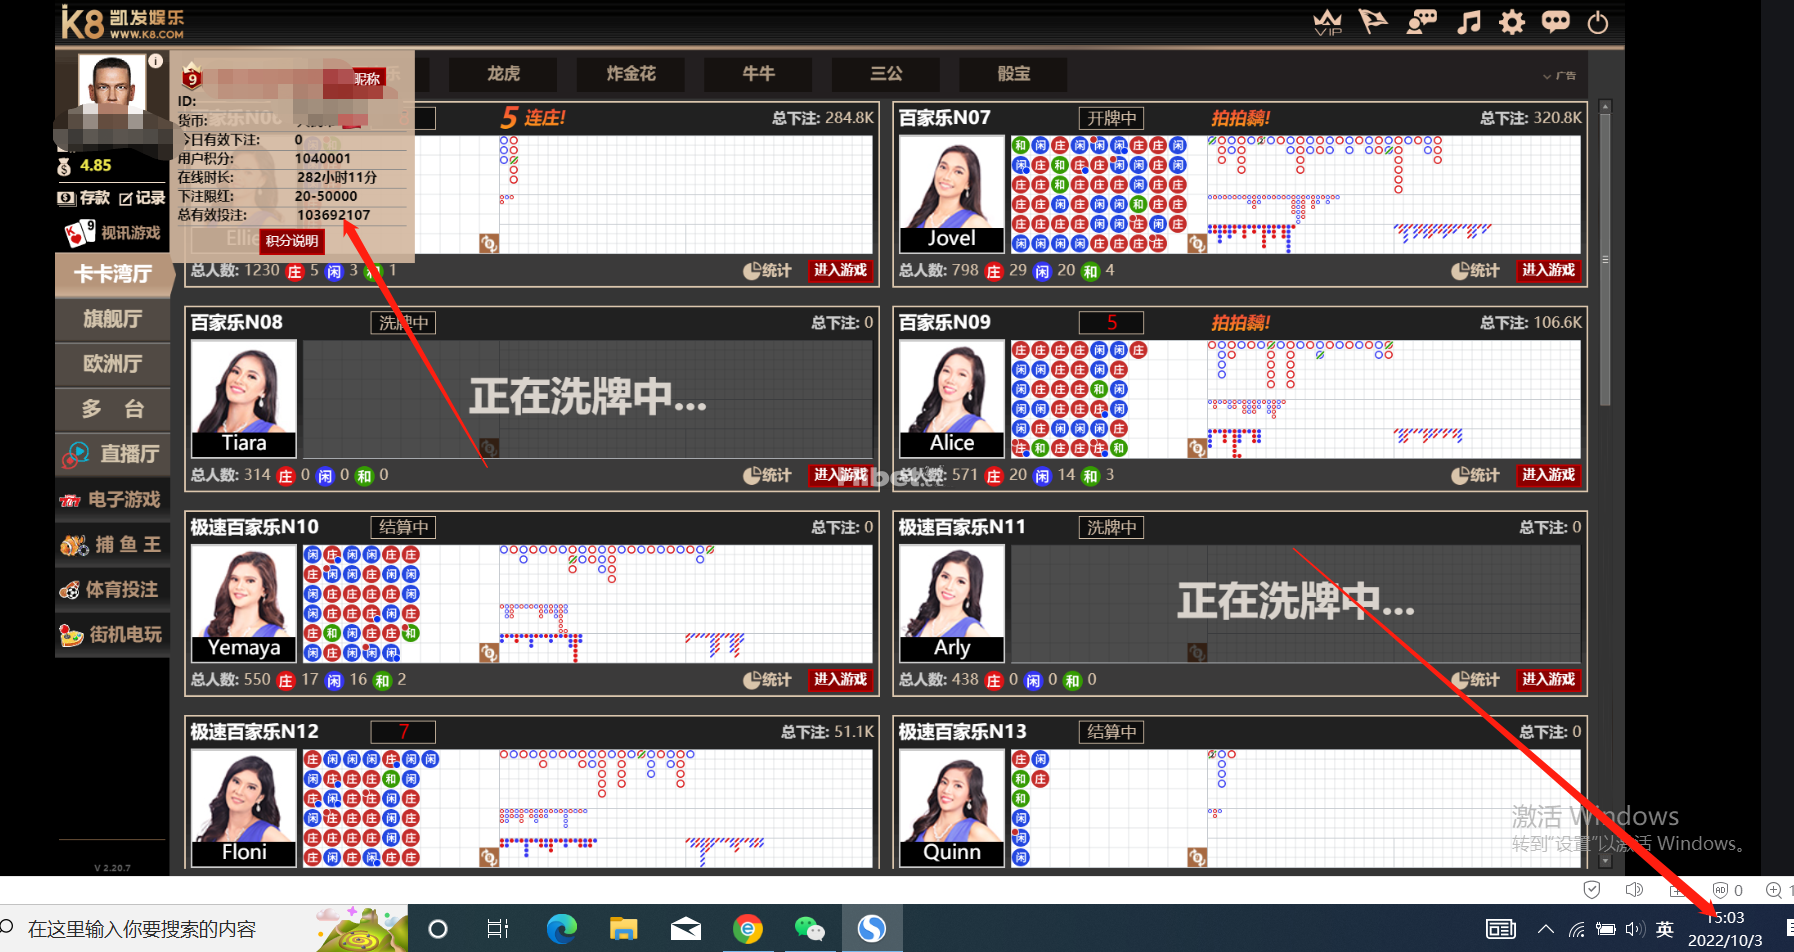The width and height of the screenshot is (1794, 952).
Task: Toggle browser sound speaker in status bar
Action: pos(1634,890)
